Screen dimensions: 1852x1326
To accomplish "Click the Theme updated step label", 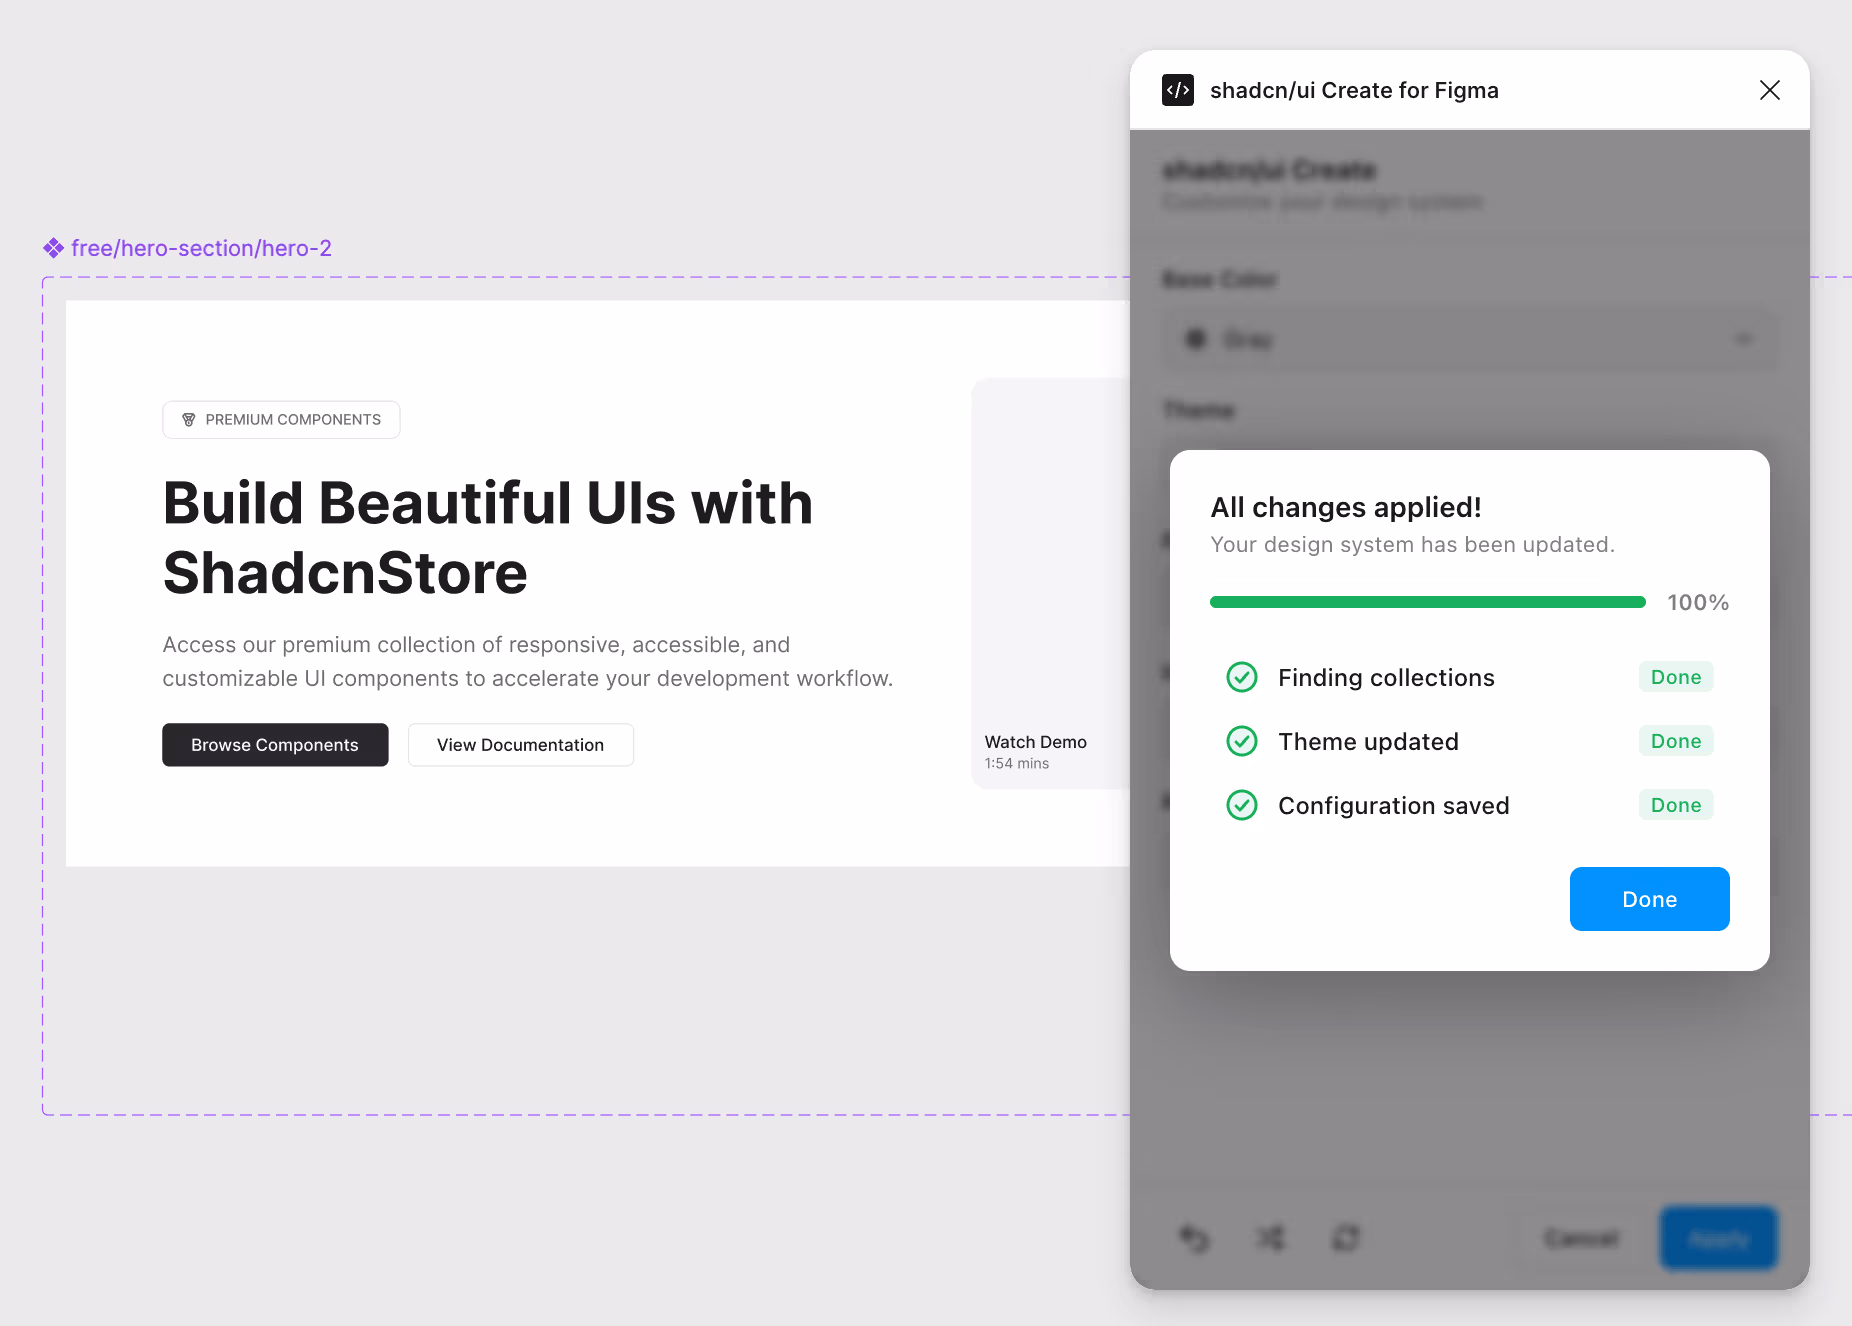I will [x=1368, y=742].
